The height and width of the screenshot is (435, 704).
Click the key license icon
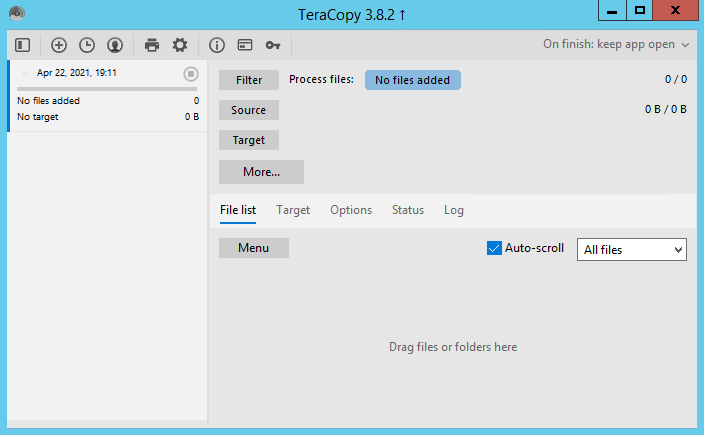point(273,45)
